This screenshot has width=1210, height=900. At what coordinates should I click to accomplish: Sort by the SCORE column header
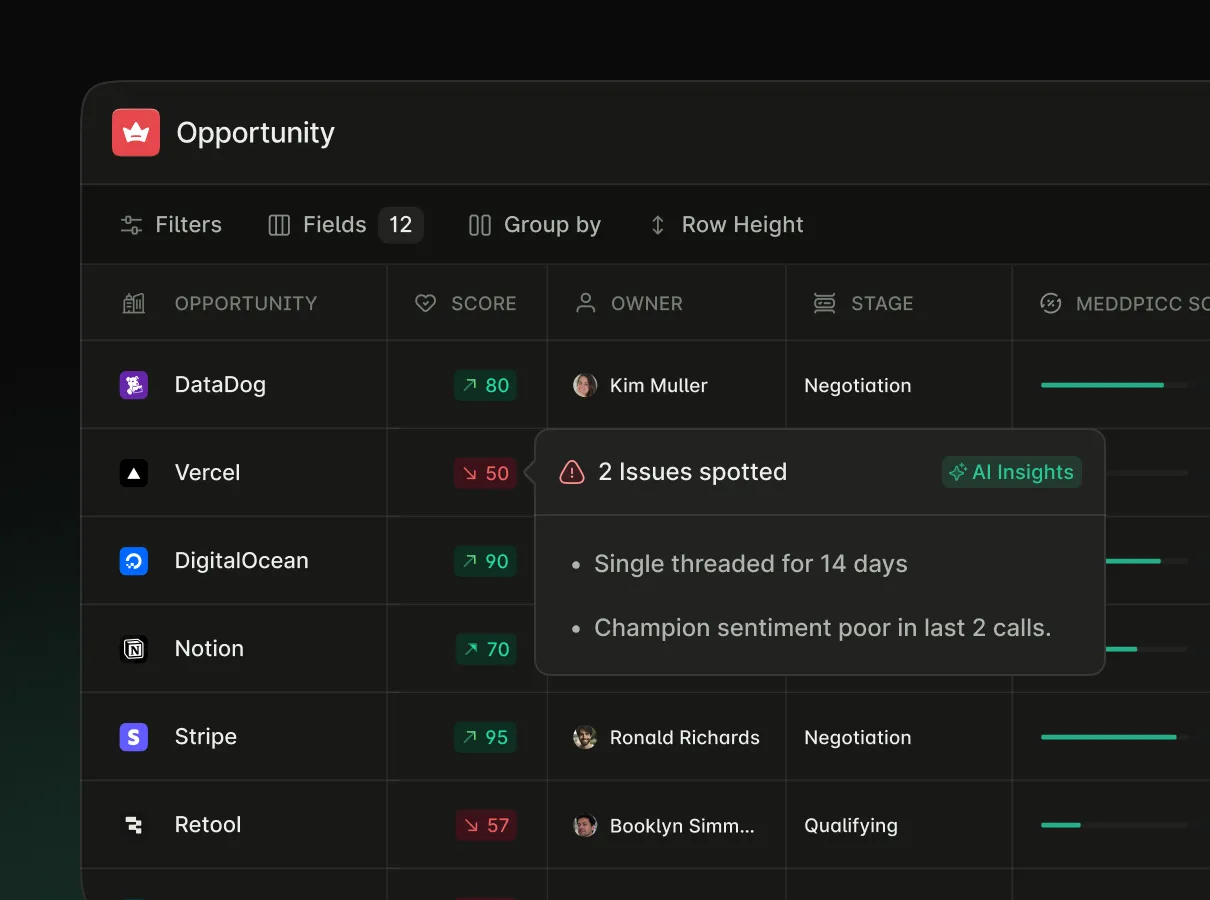484,303
